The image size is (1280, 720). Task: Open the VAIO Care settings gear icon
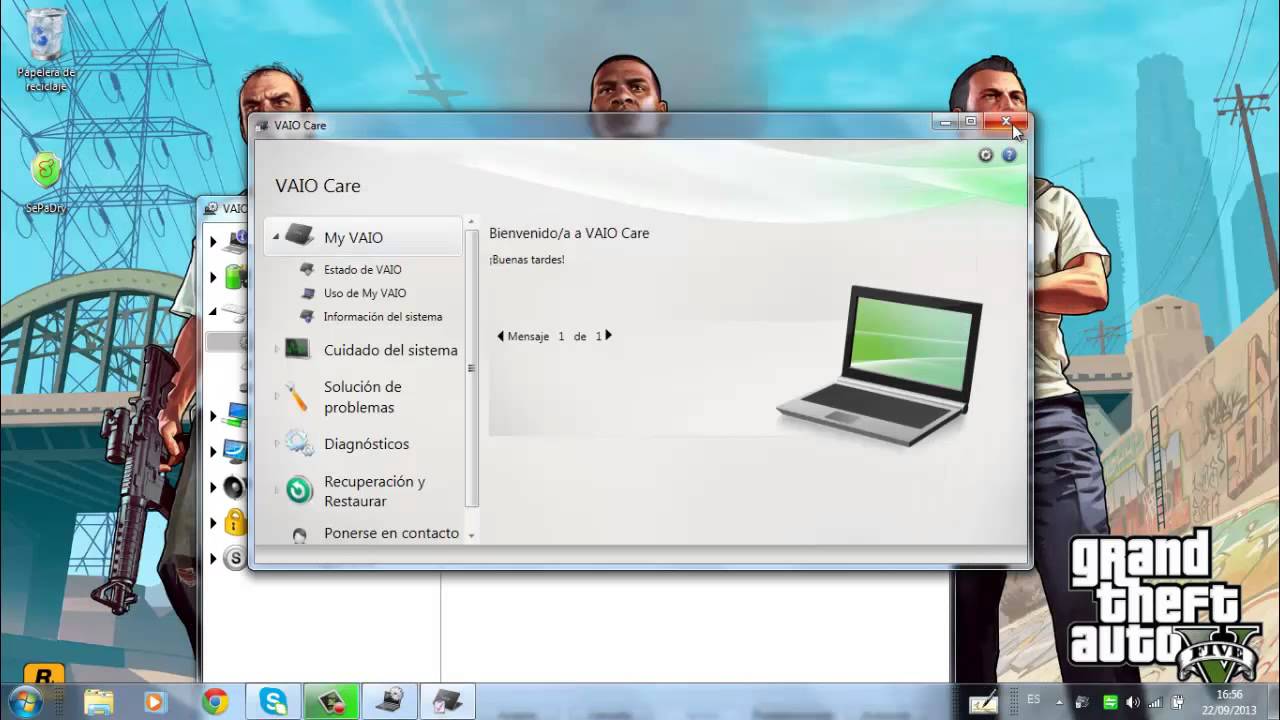pos(986,155)
